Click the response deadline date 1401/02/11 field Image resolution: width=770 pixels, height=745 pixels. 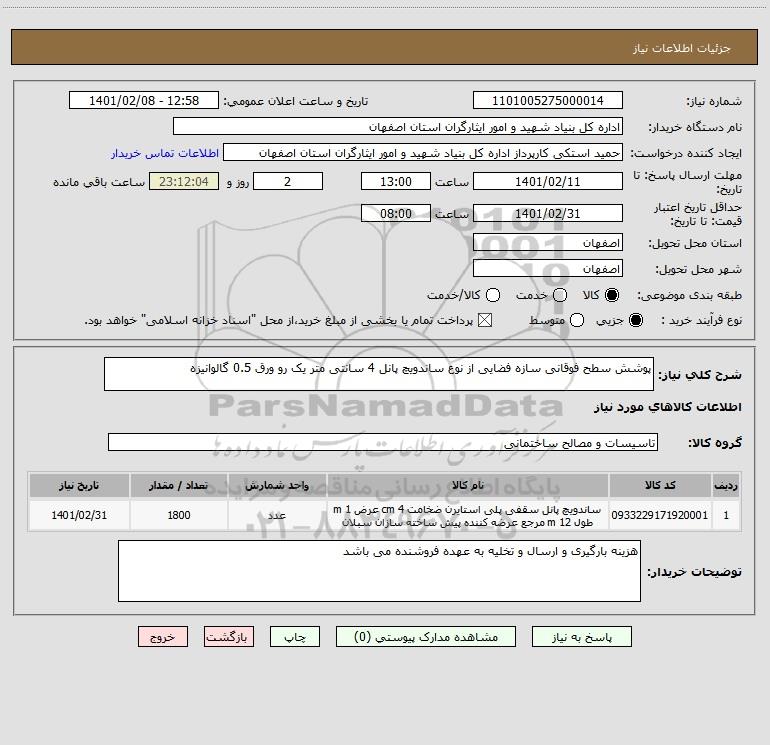pos(548,181)
